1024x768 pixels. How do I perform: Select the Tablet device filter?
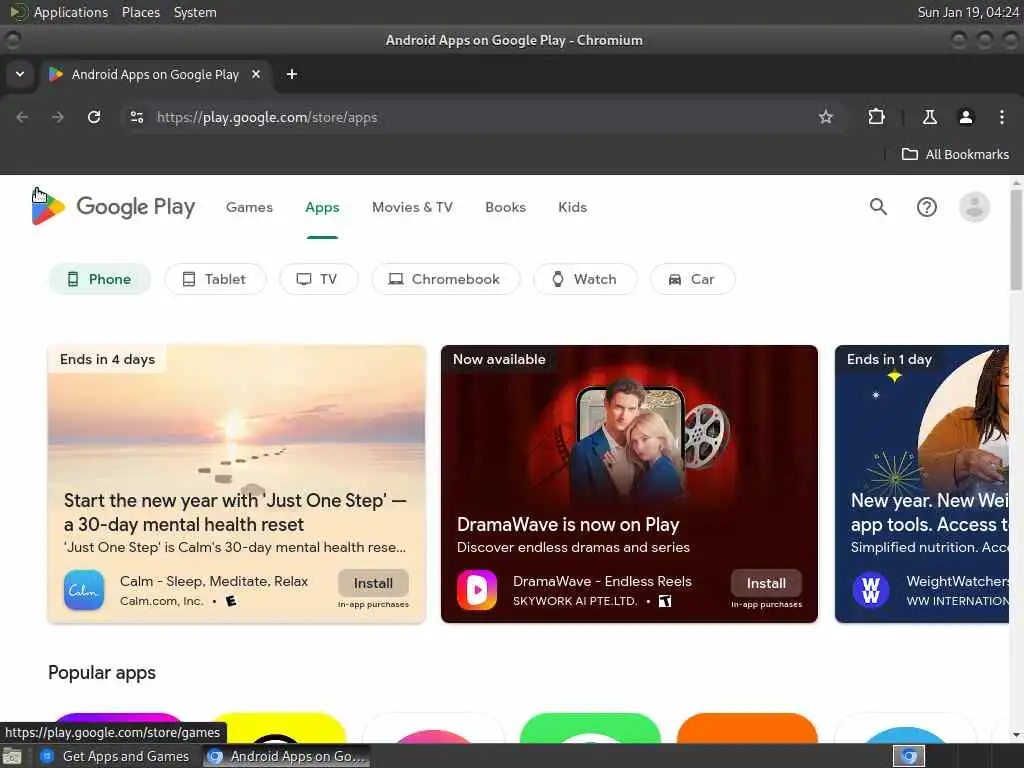[x=215, y=279]
